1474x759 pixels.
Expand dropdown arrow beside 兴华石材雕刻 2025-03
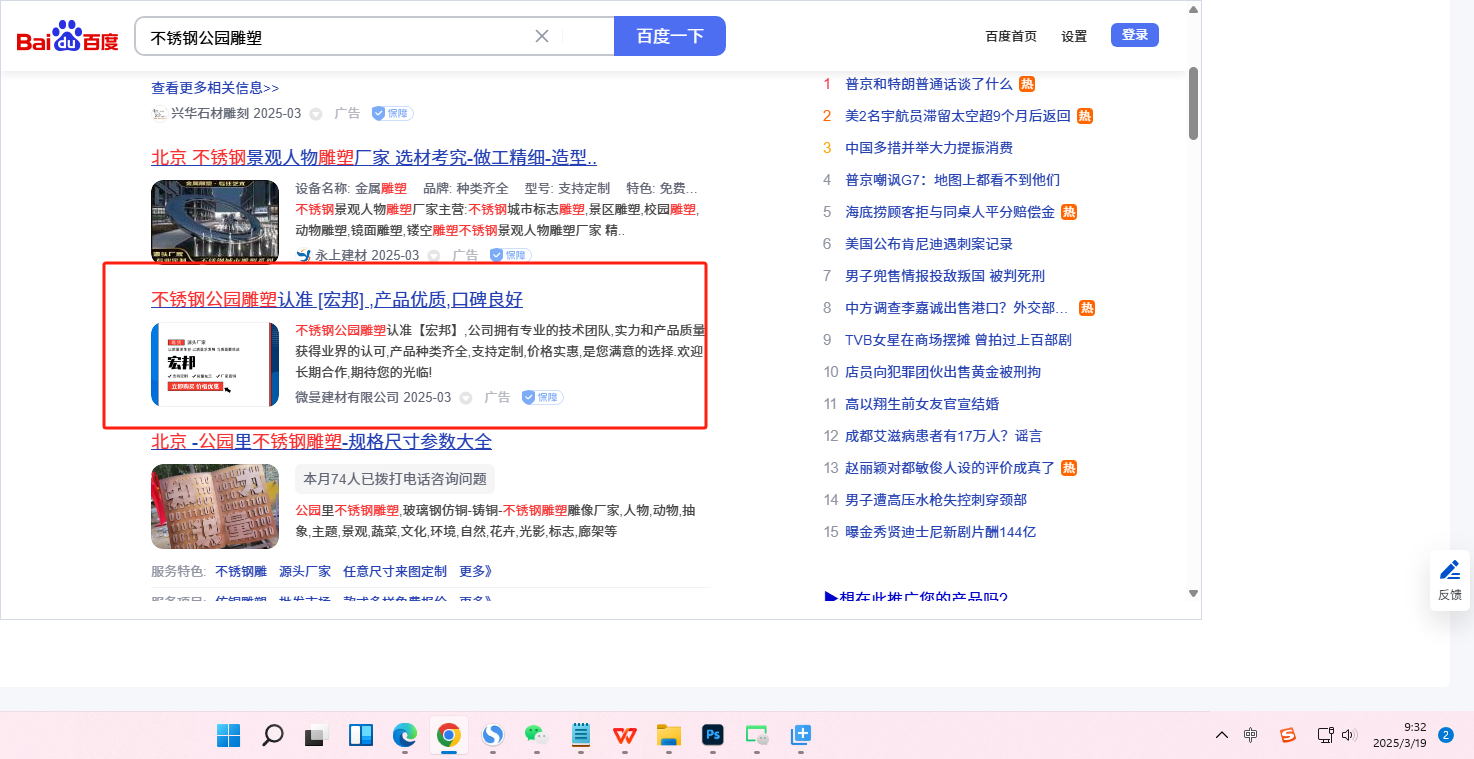(316, 114)
